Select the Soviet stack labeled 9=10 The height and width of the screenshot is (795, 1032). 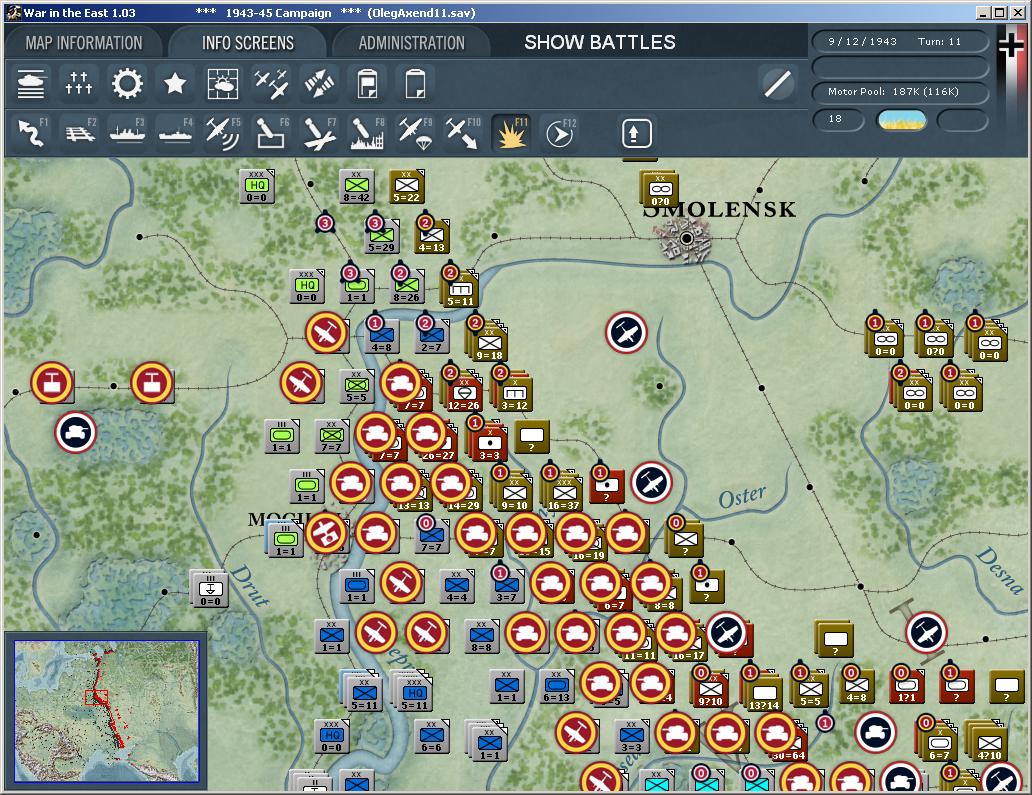[x=513, y=490]
